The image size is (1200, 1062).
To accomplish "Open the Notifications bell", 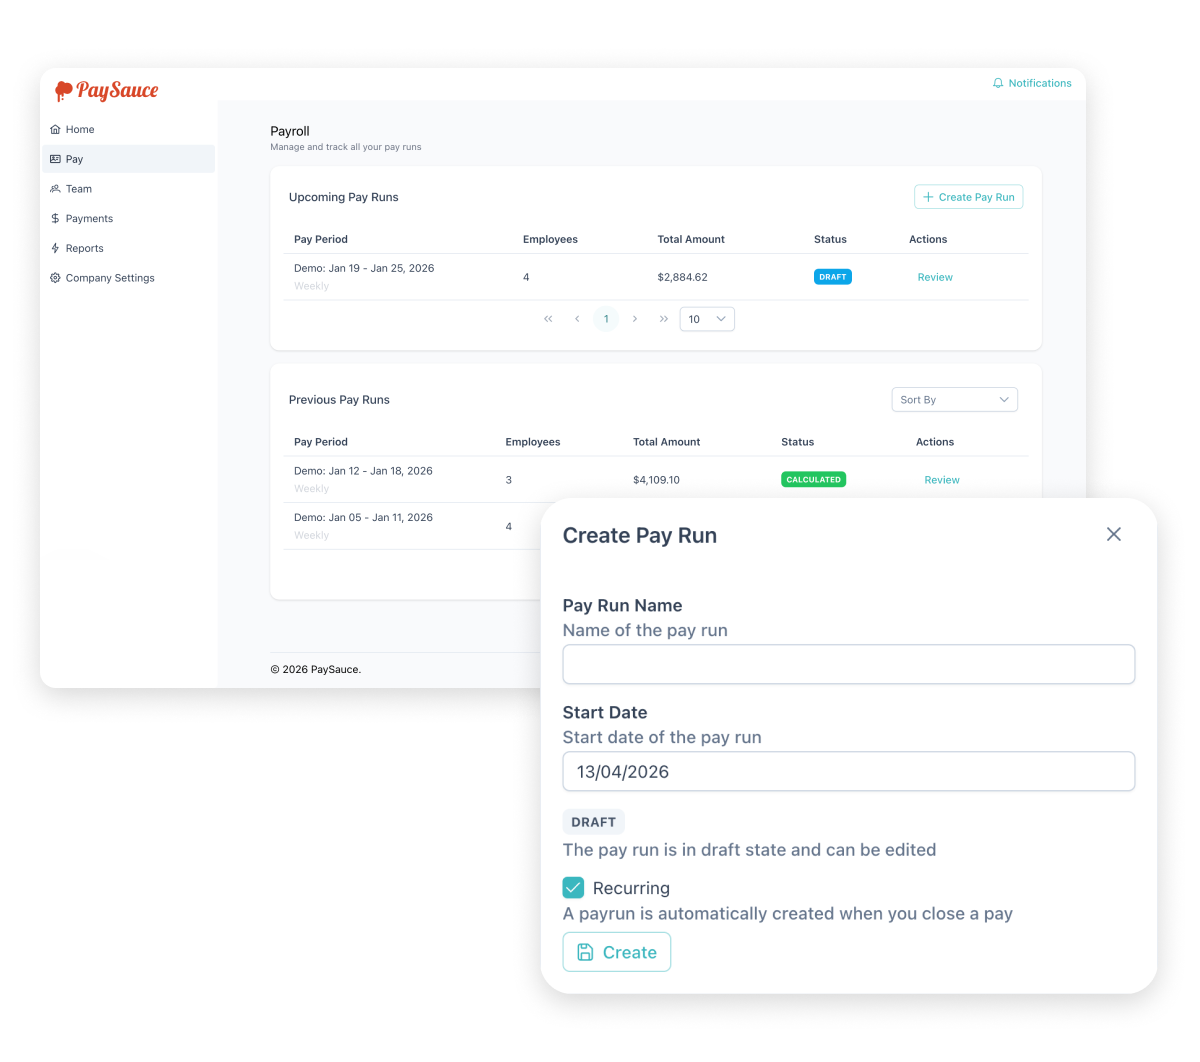I will pos(1031,83).
